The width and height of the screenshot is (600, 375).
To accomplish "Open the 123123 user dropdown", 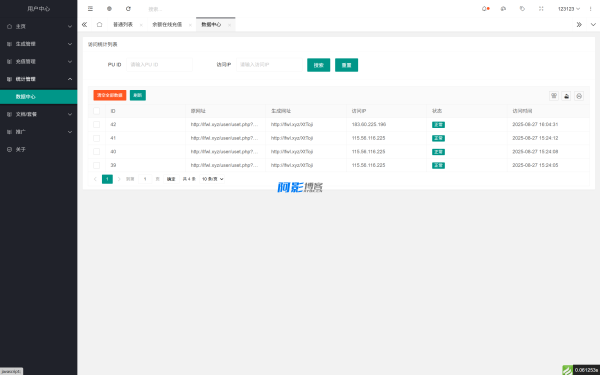I will tap(569, 9).
